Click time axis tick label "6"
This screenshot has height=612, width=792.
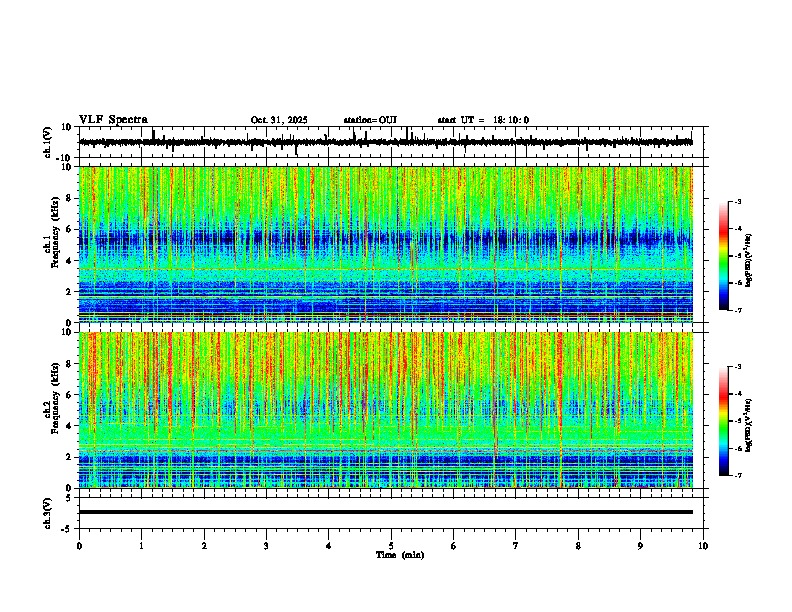pos(454,546)
